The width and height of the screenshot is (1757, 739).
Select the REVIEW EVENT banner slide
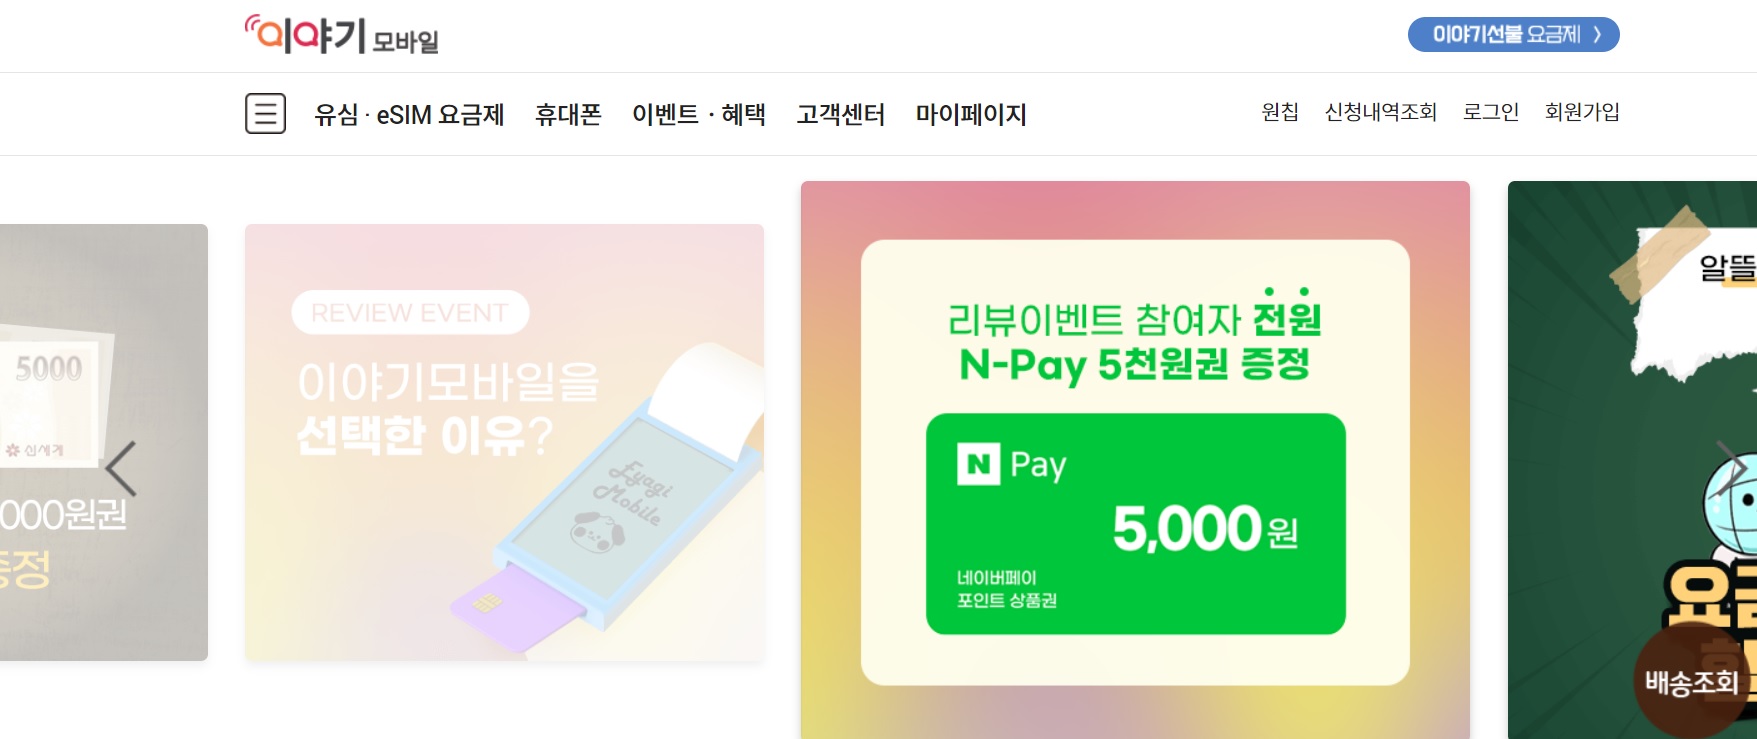(504, 442)
